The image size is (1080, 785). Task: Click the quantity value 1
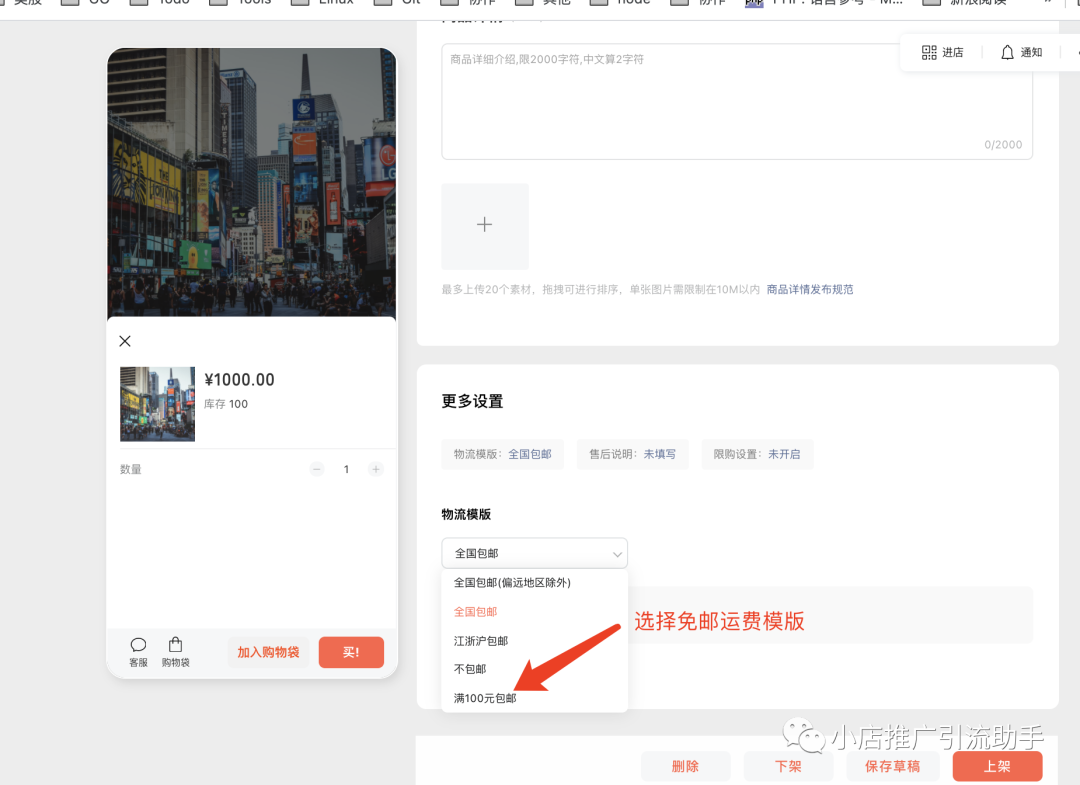346,469
